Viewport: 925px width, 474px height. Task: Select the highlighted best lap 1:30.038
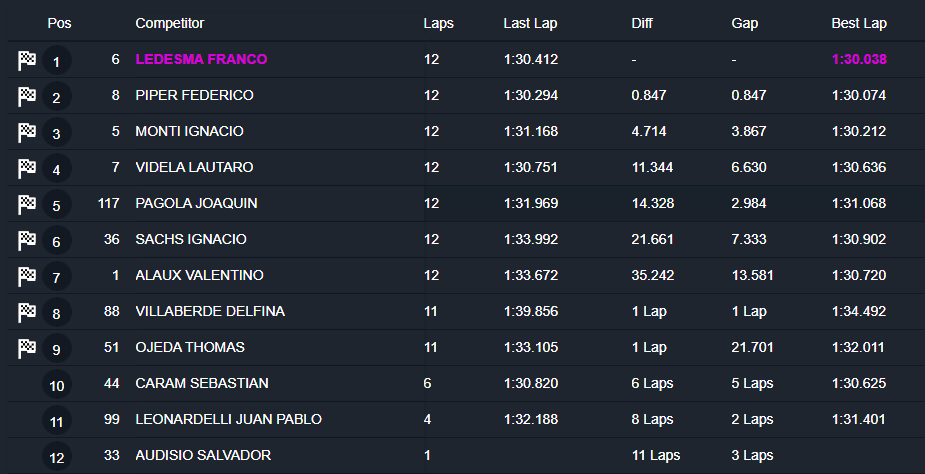pyautogui.click(x=859, y=59)
